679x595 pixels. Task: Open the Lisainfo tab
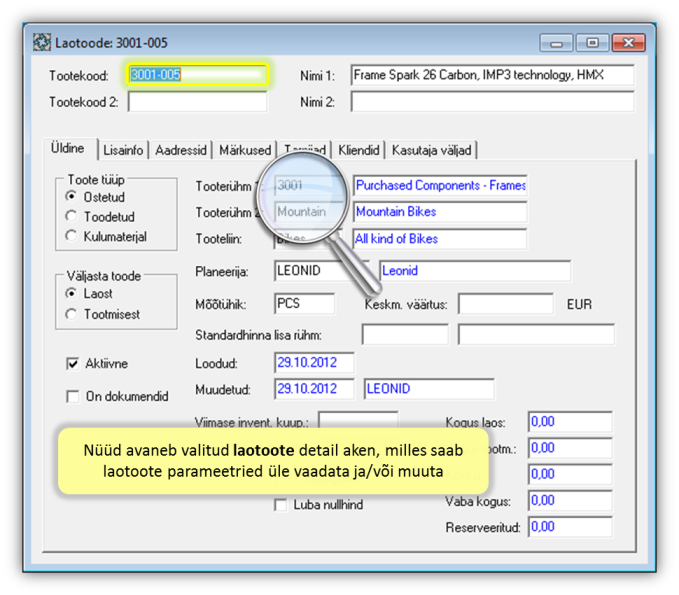[x=123, y=150]
